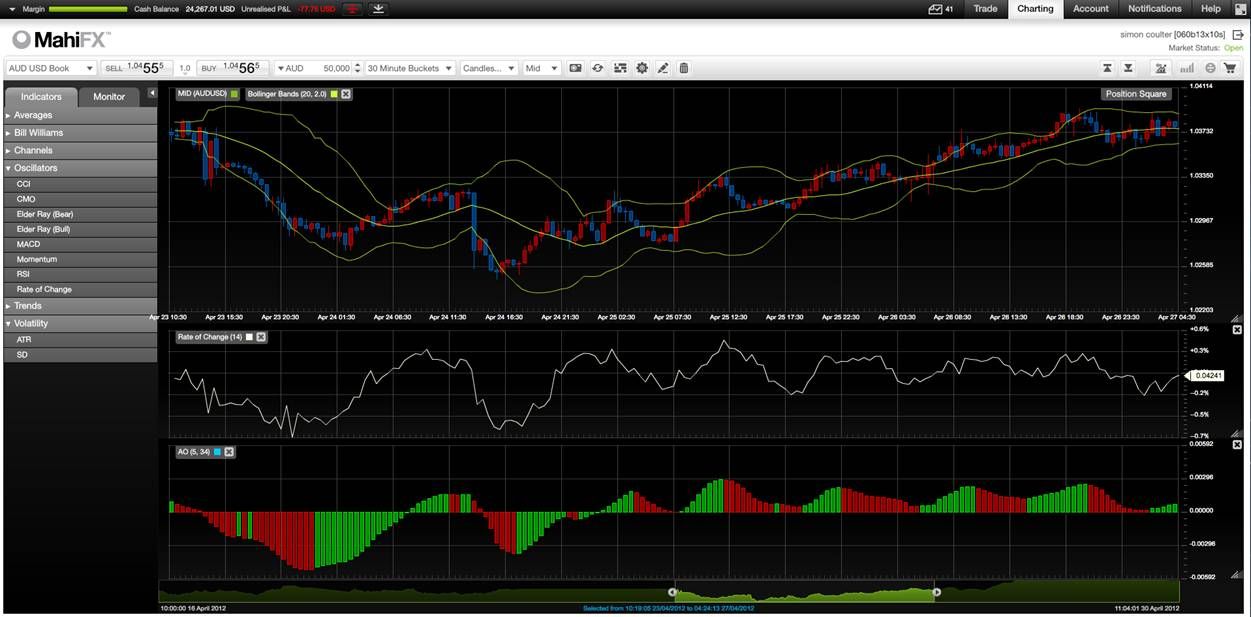Click the fullscreen icon at the top right corner
Viewport: 1251px width, 617px height.
1240,8
